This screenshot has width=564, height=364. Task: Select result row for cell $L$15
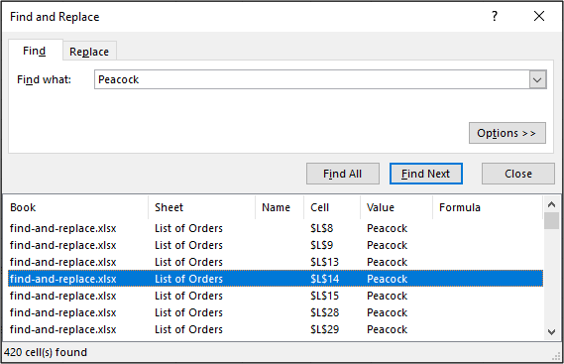tap(276, 296)
